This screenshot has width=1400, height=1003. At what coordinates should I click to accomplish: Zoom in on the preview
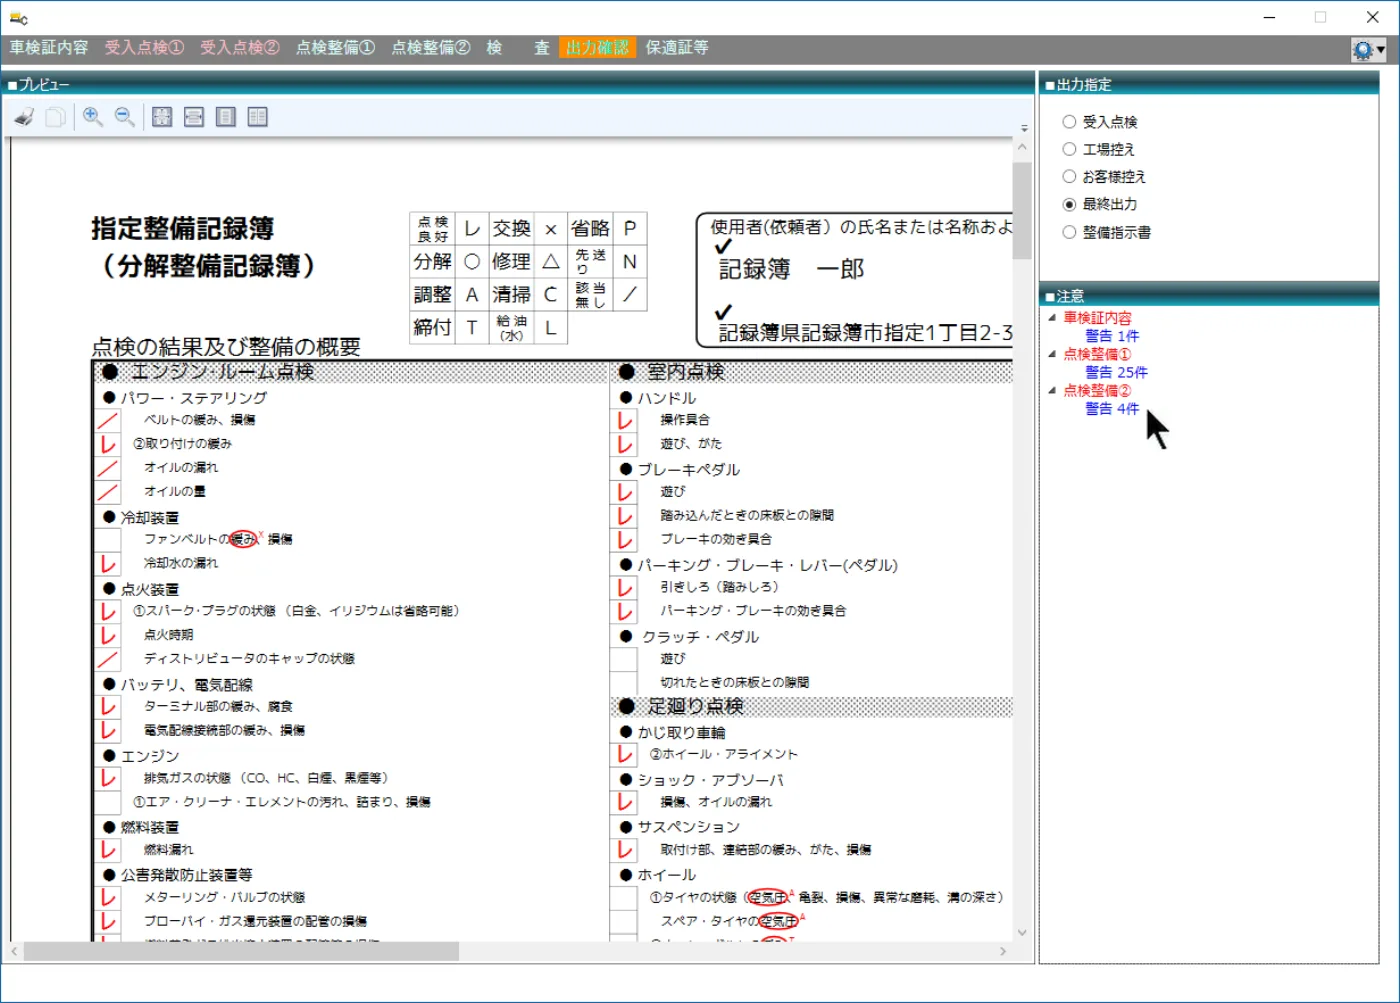point(93,117)
